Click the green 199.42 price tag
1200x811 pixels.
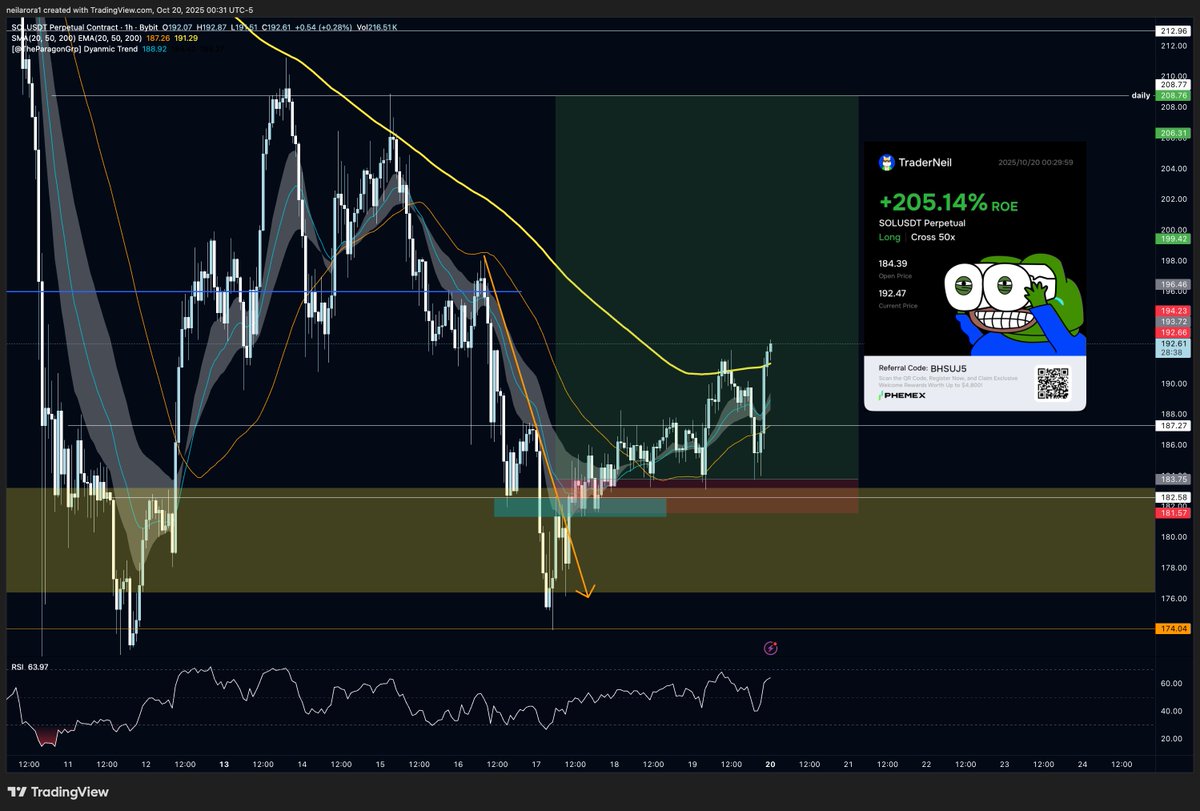point(1173,239)
